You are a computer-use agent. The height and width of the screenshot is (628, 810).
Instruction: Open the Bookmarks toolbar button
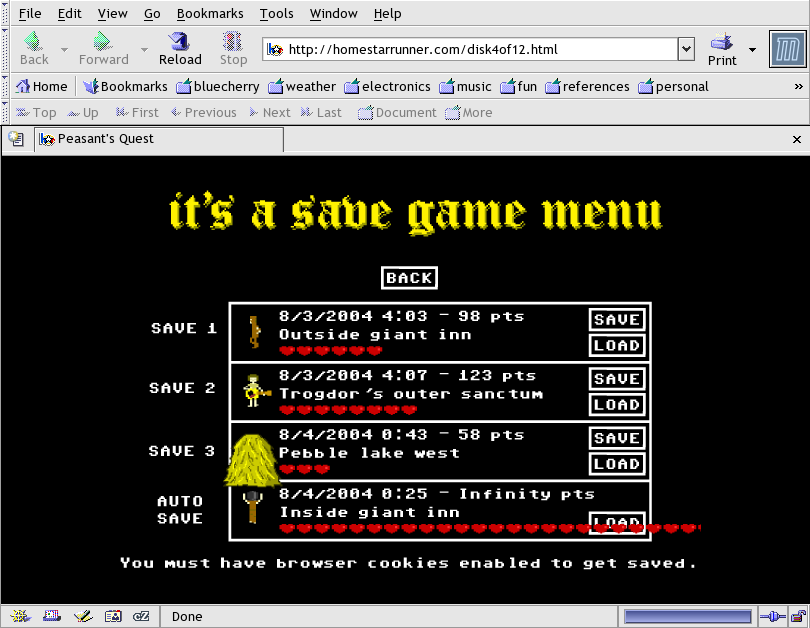click(x=126, y=86)
